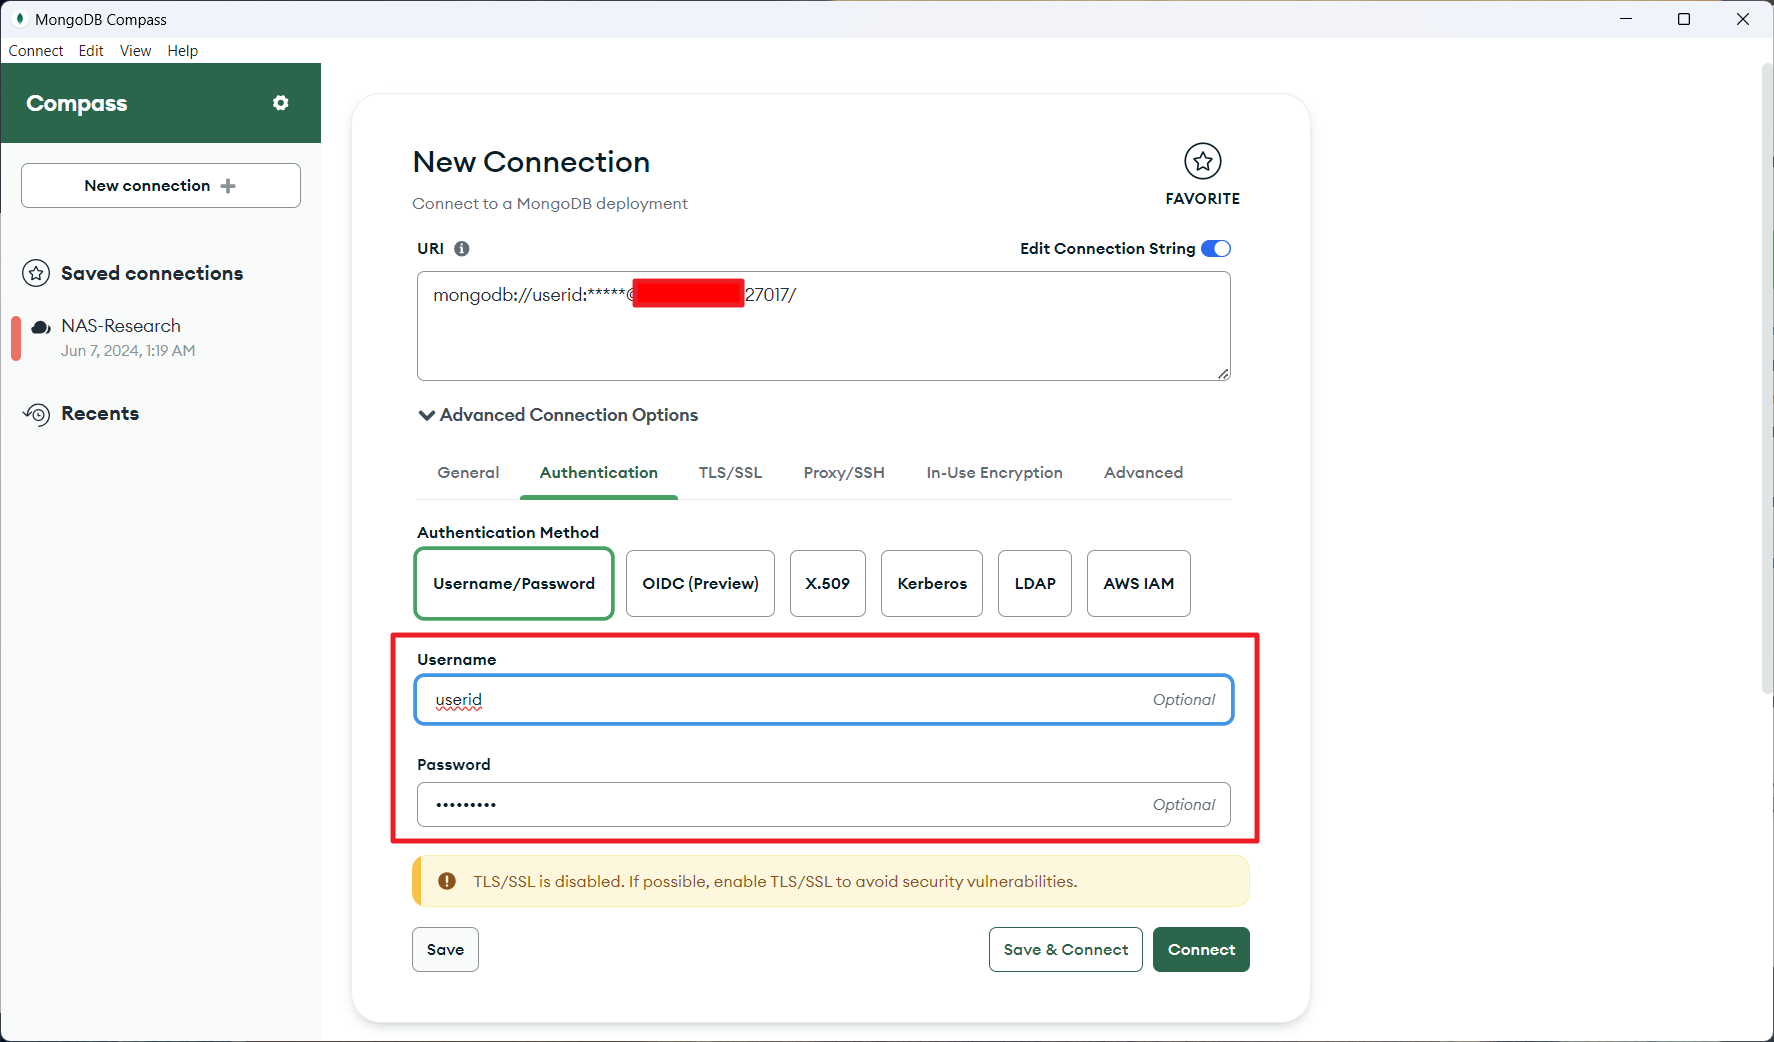The image size is (1774, 1042).
Task: Switch to the Authentication tab
Action: pos(599,473)
